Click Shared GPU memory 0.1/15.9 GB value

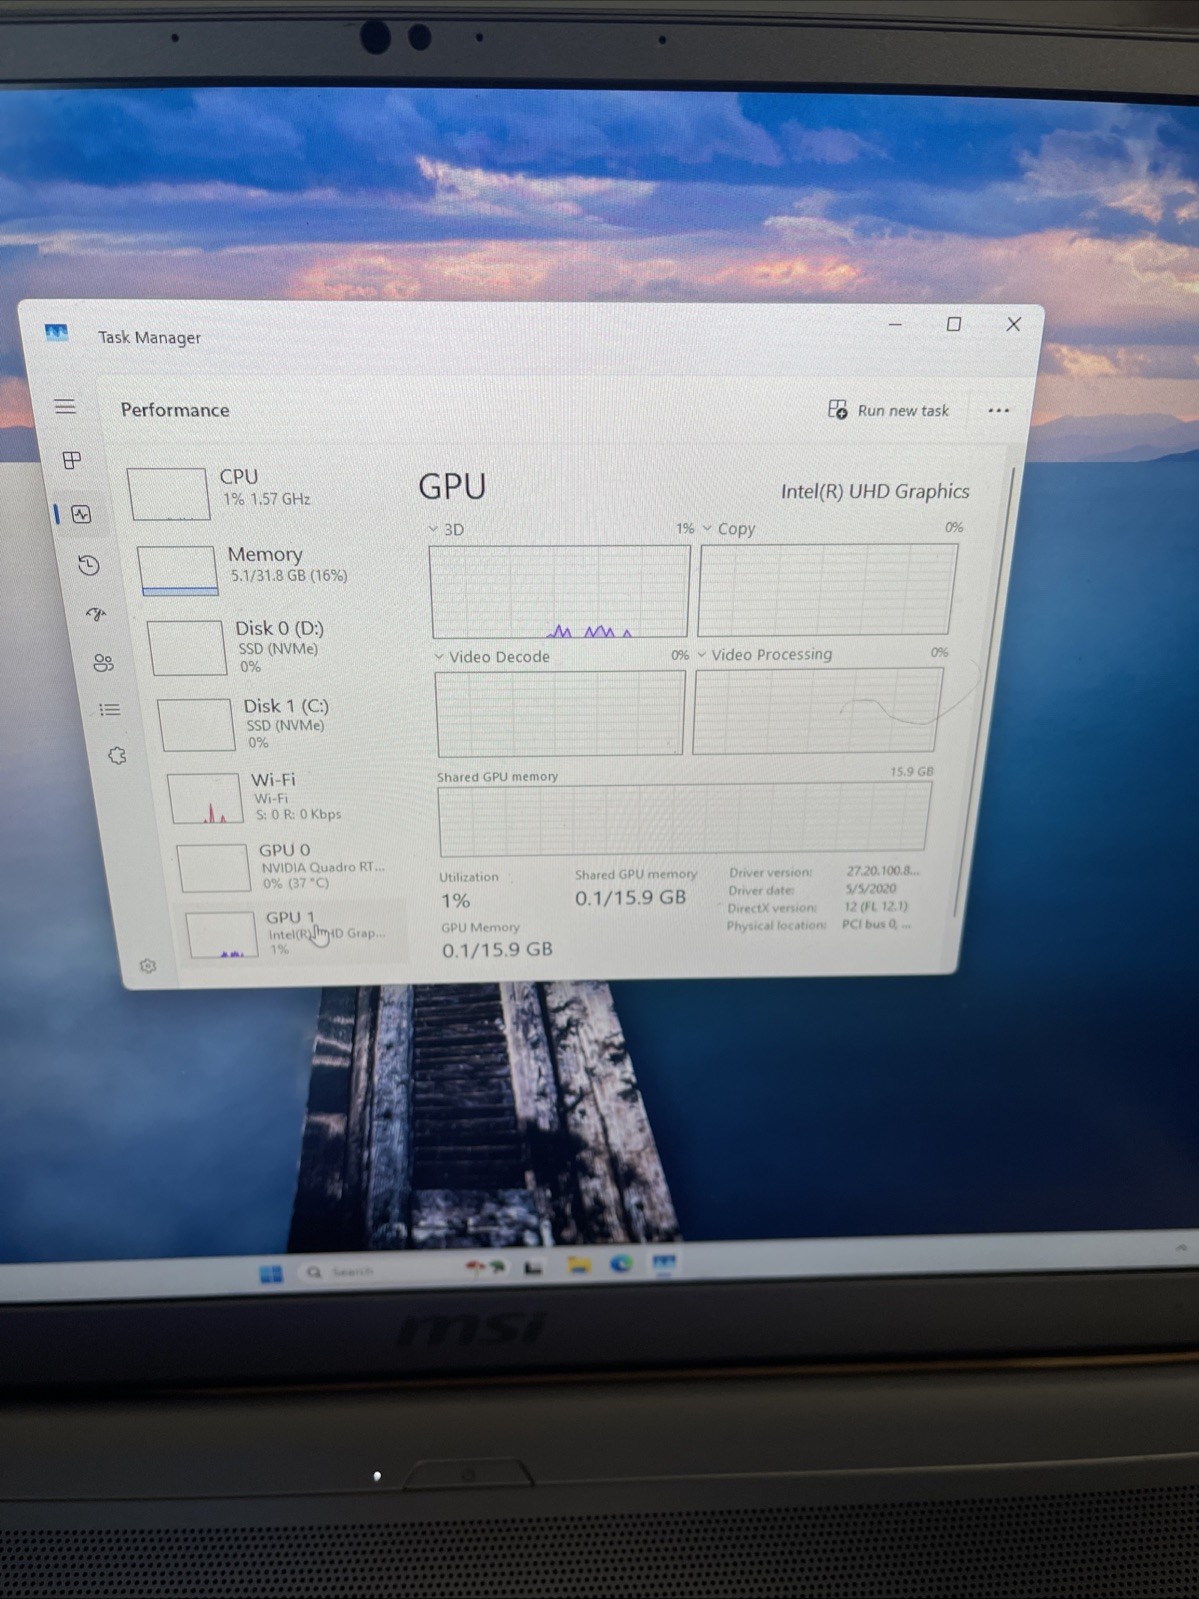coord(630,898)
